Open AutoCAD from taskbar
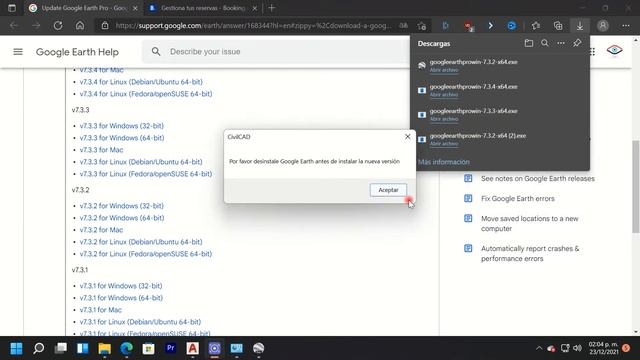640x360 pixels. pos(193,348)
